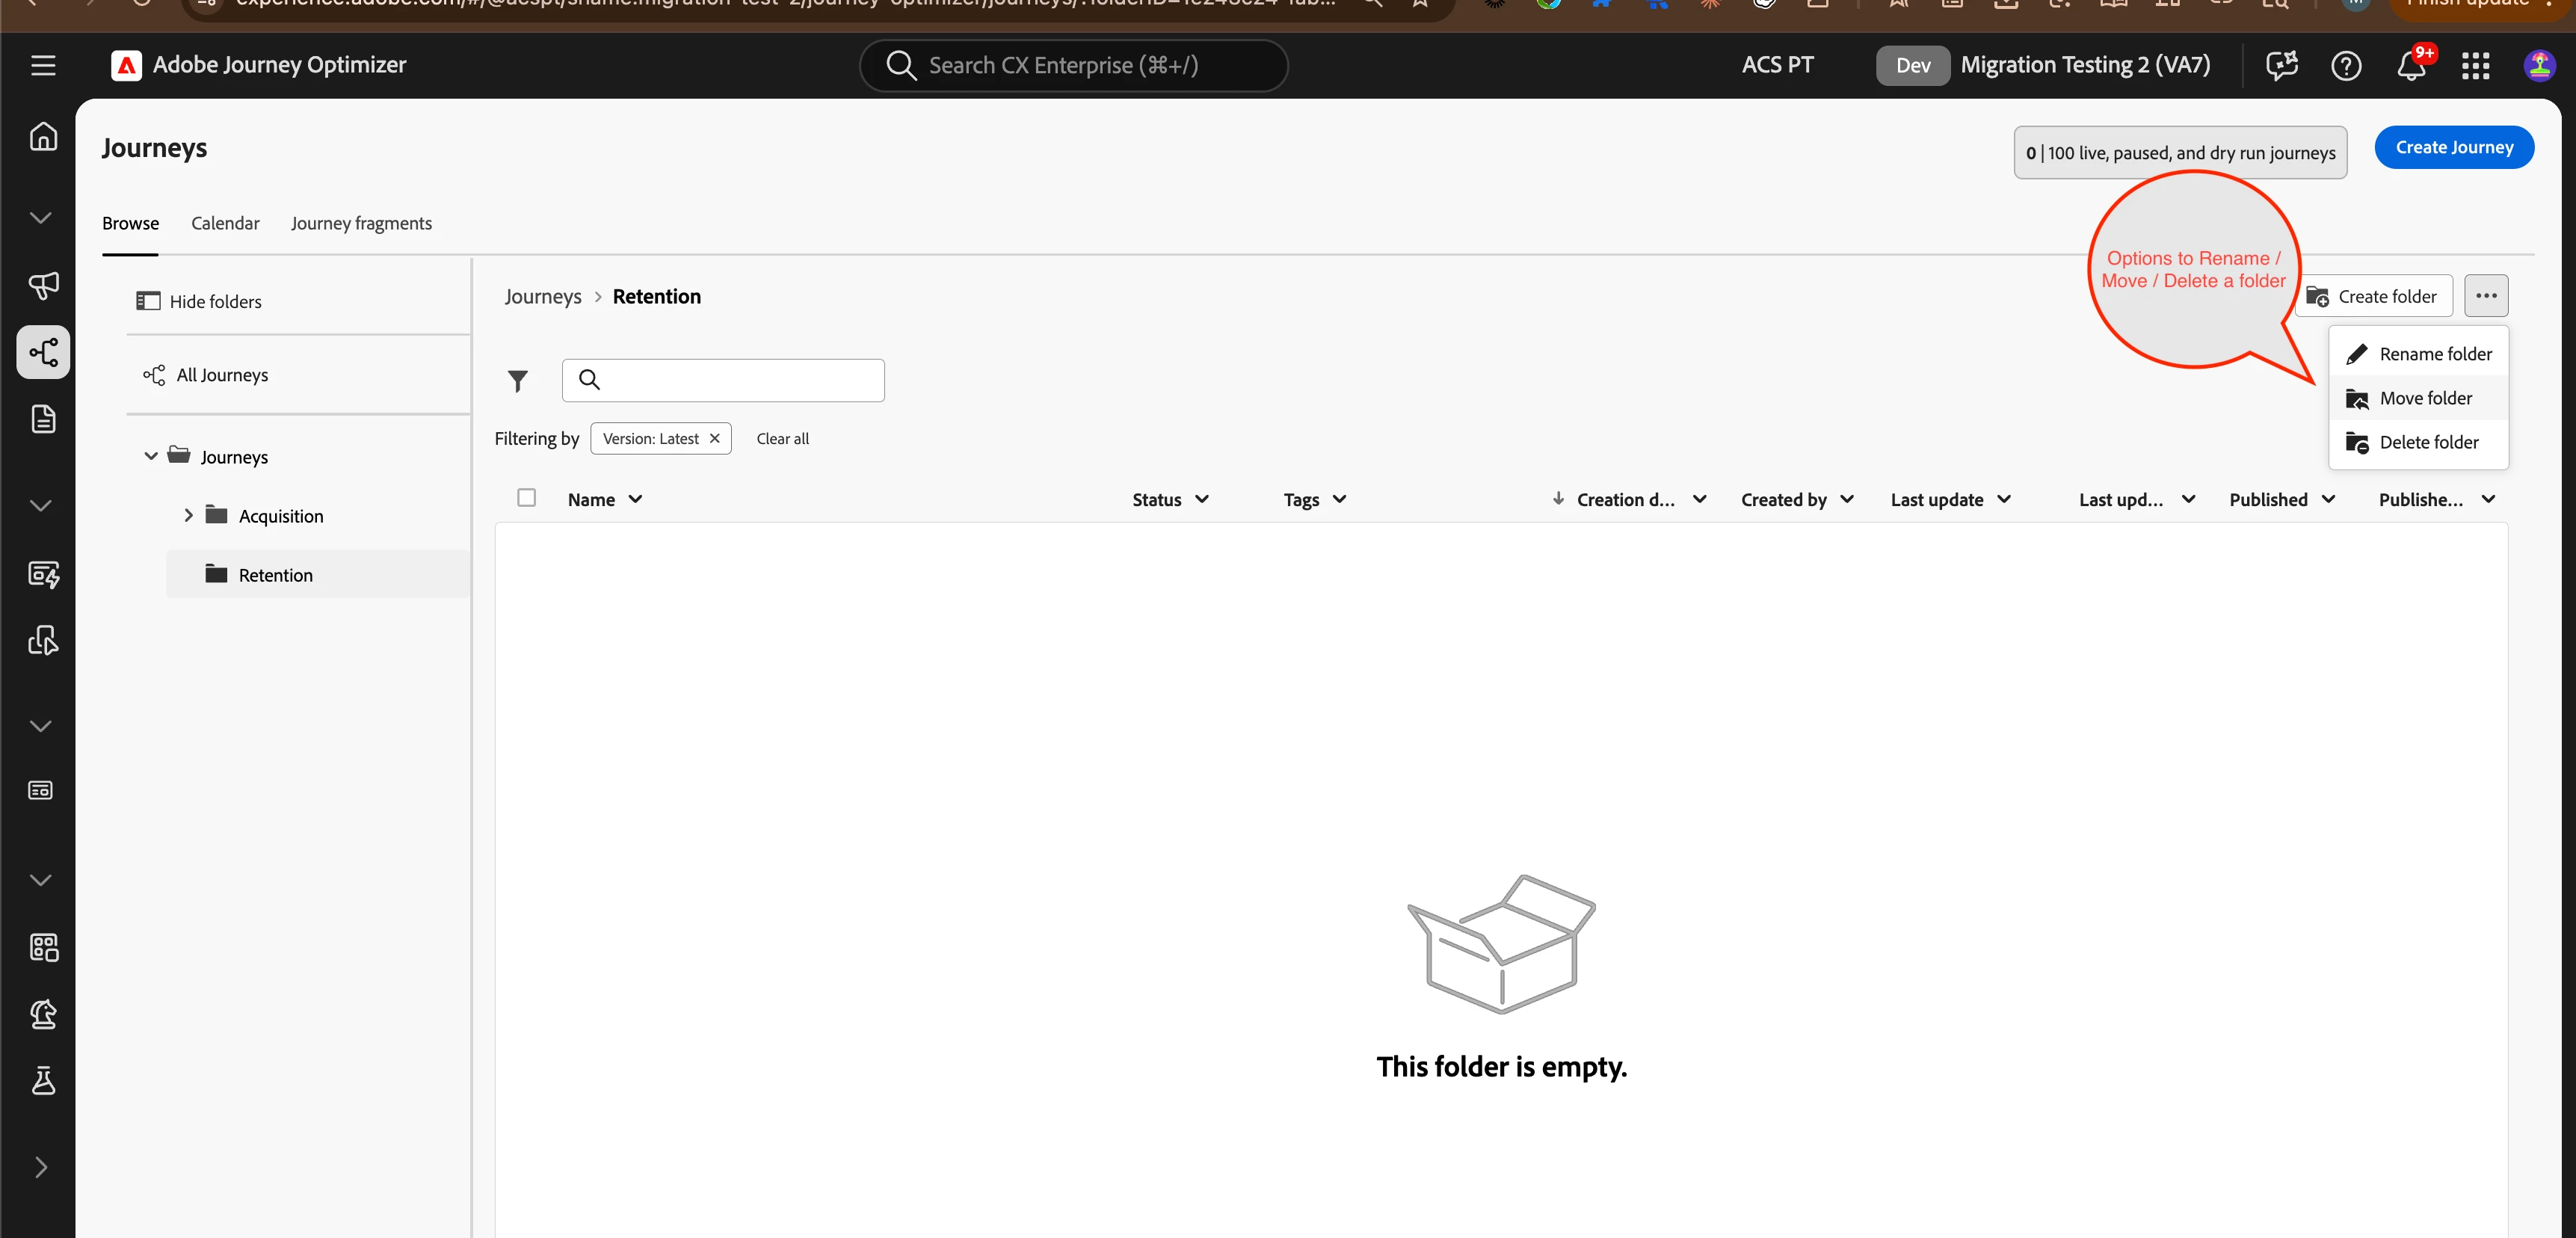This screenshot has width=2576, height=1238.
Task: Remove the Version: Latest filter chip
Action: coord(714,438)
